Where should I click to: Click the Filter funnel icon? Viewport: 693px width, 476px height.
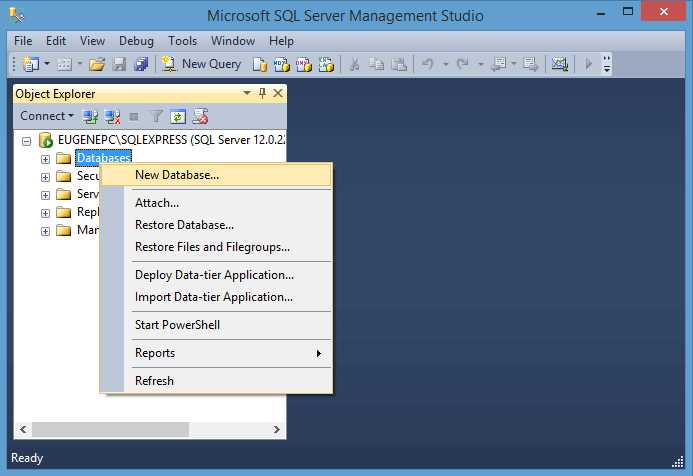tap(157, 116)
